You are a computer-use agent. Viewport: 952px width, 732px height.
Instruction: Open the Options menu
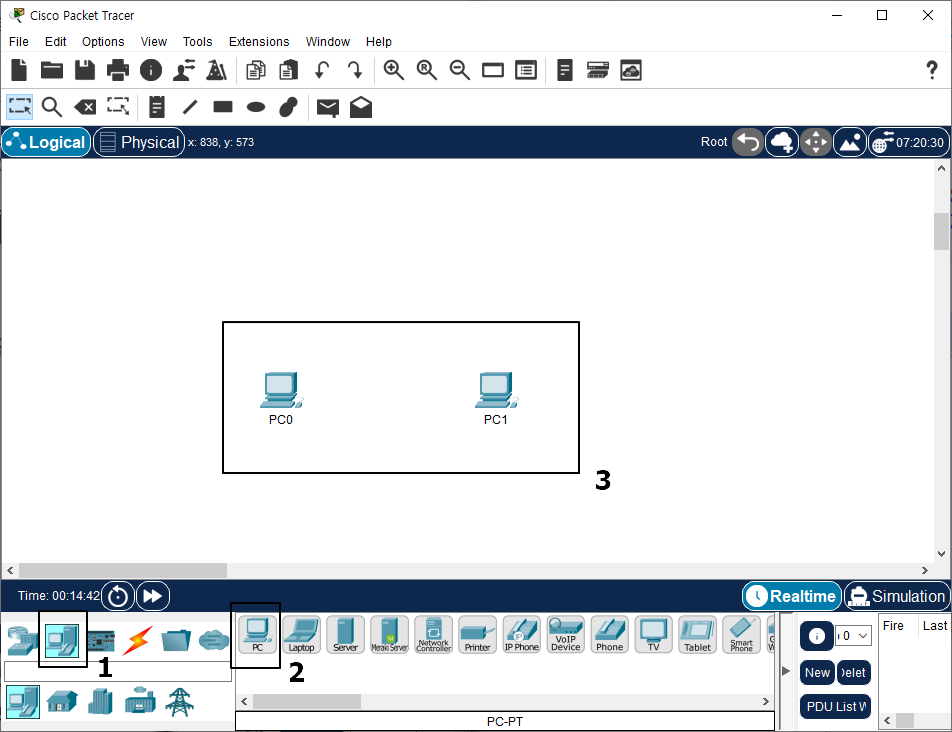point(103,41)
